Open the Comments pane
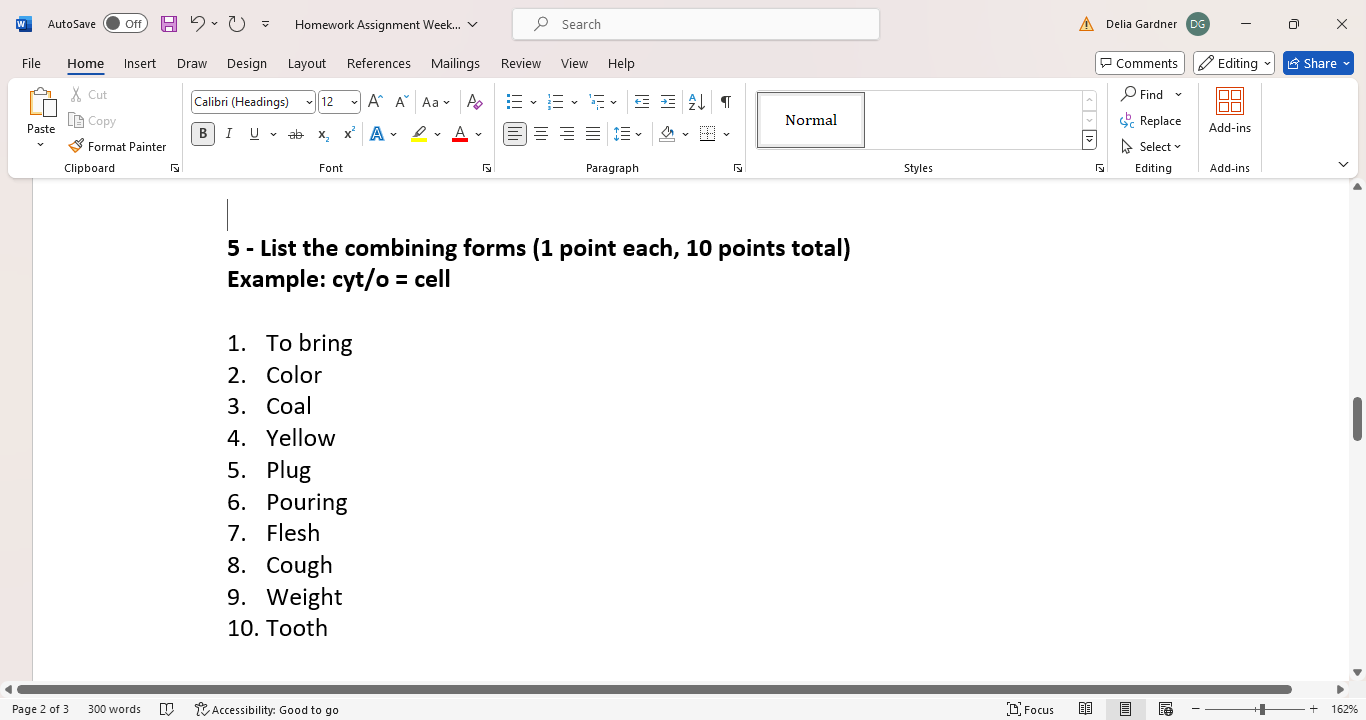 1140,63
